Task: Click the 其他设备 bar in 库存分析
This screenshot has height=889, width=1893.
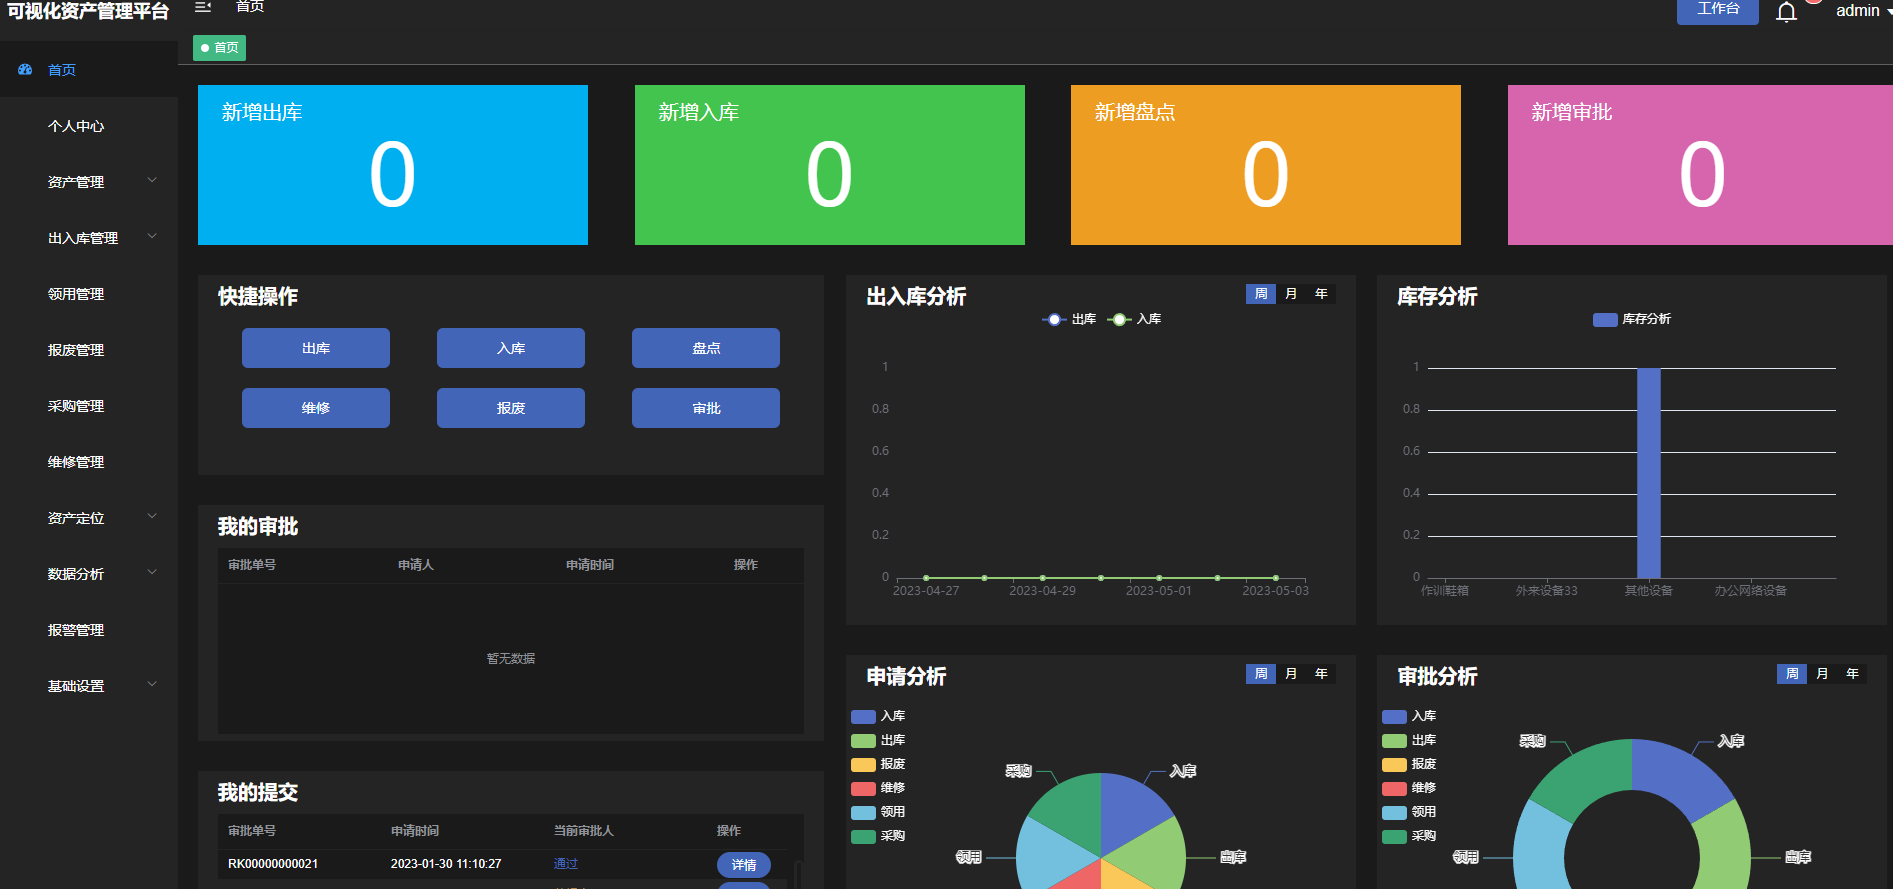Action: click(1649, 473)
